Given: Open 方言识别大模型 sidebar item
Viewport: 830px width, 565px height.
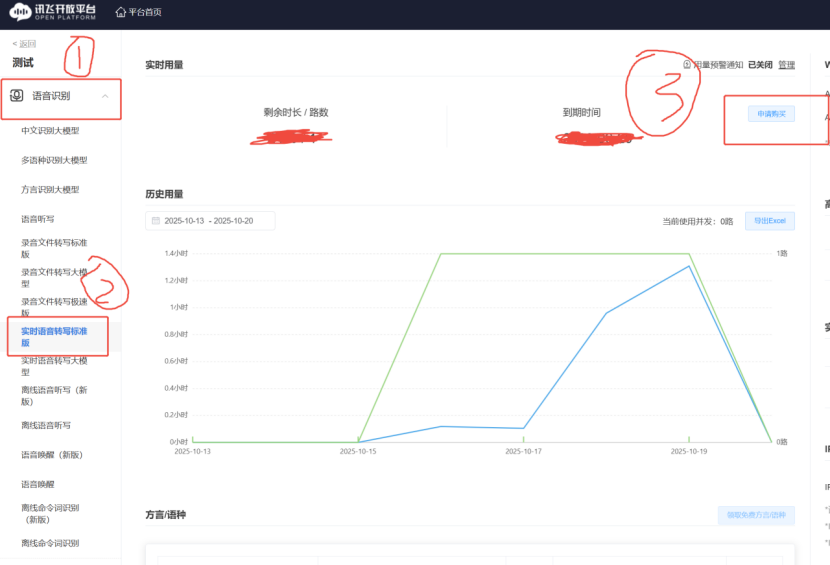Looking at the screenshot, I should (50, 189).
